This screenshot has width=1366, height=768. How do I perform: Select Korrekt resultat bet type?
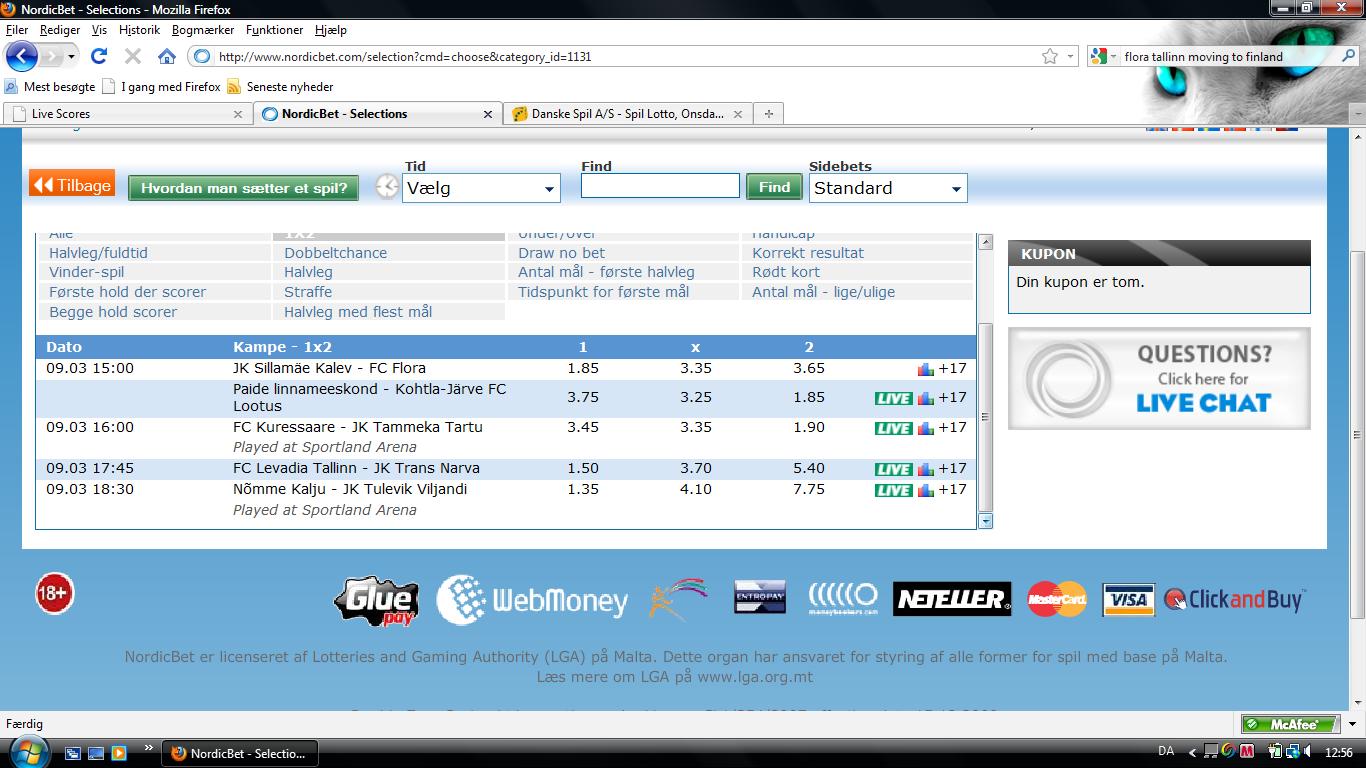pyautogui.click(x=808, y=253)
